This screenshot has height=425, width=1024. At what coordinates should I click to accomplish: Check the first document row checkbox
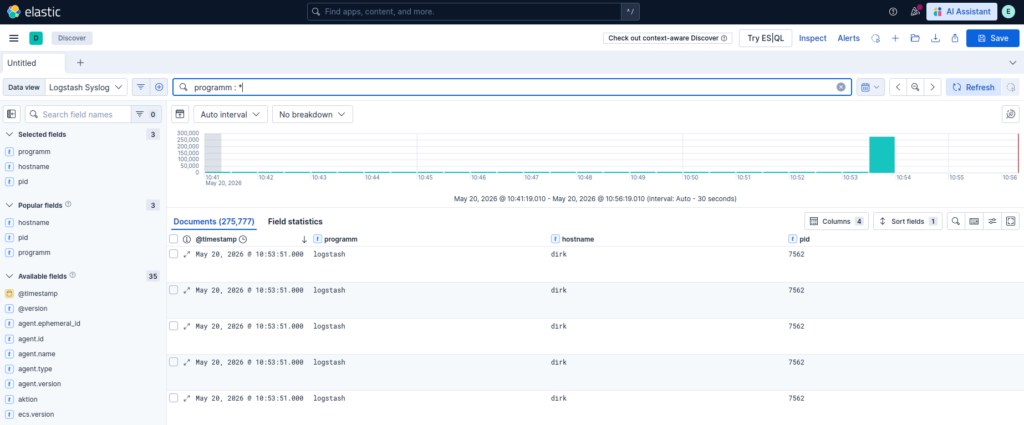[x=173, y=254]
